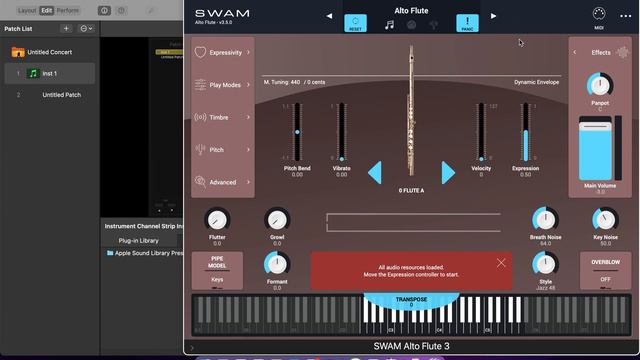Image resolution: width=640 pixels, height=360 pixels.
Task: Click the Key Noise knob
Action: point(605,220)
